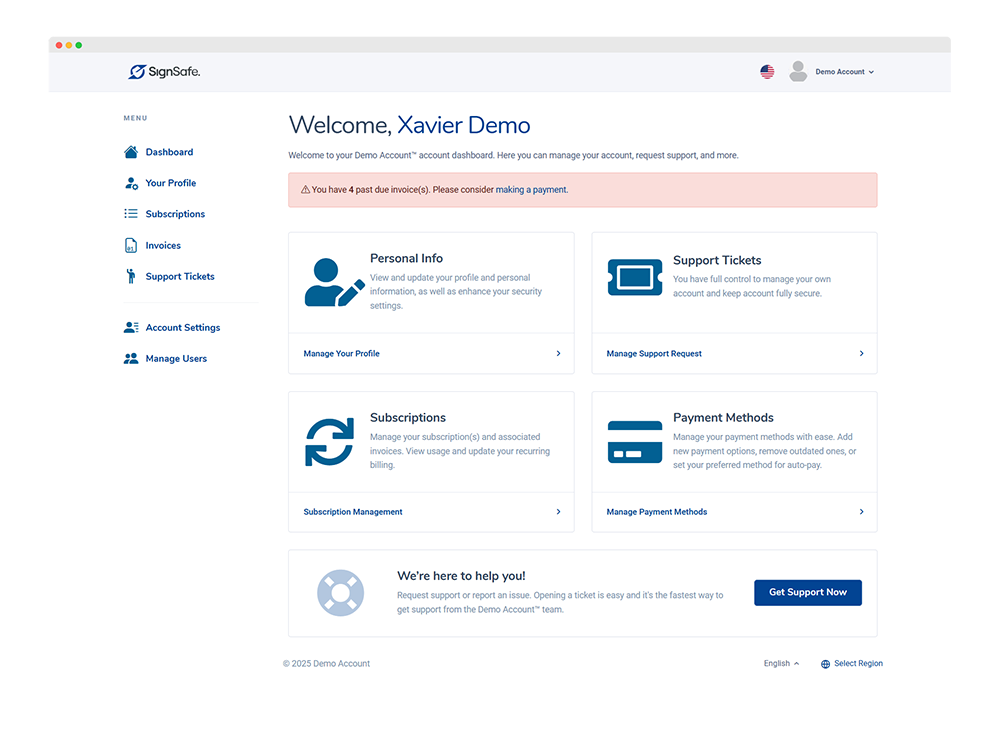Go to Invoices in the sidebar

tap(163, 246)
